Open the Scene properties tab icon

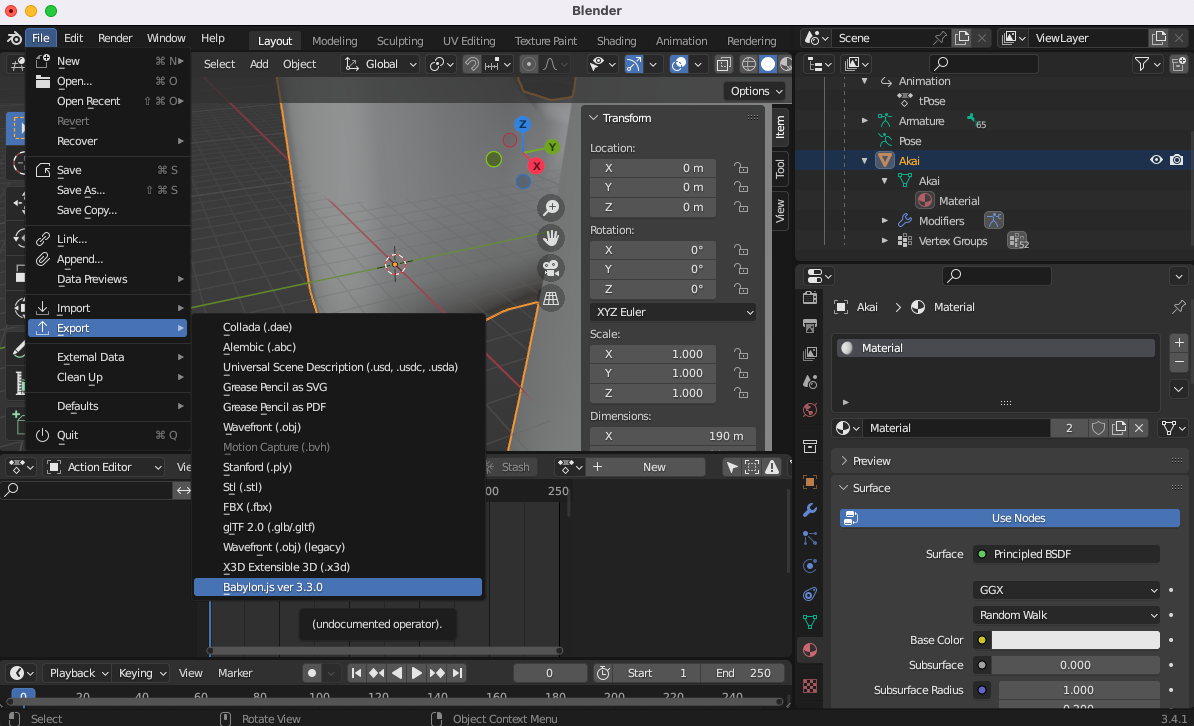pyautogui.click(x=809, y=382)
